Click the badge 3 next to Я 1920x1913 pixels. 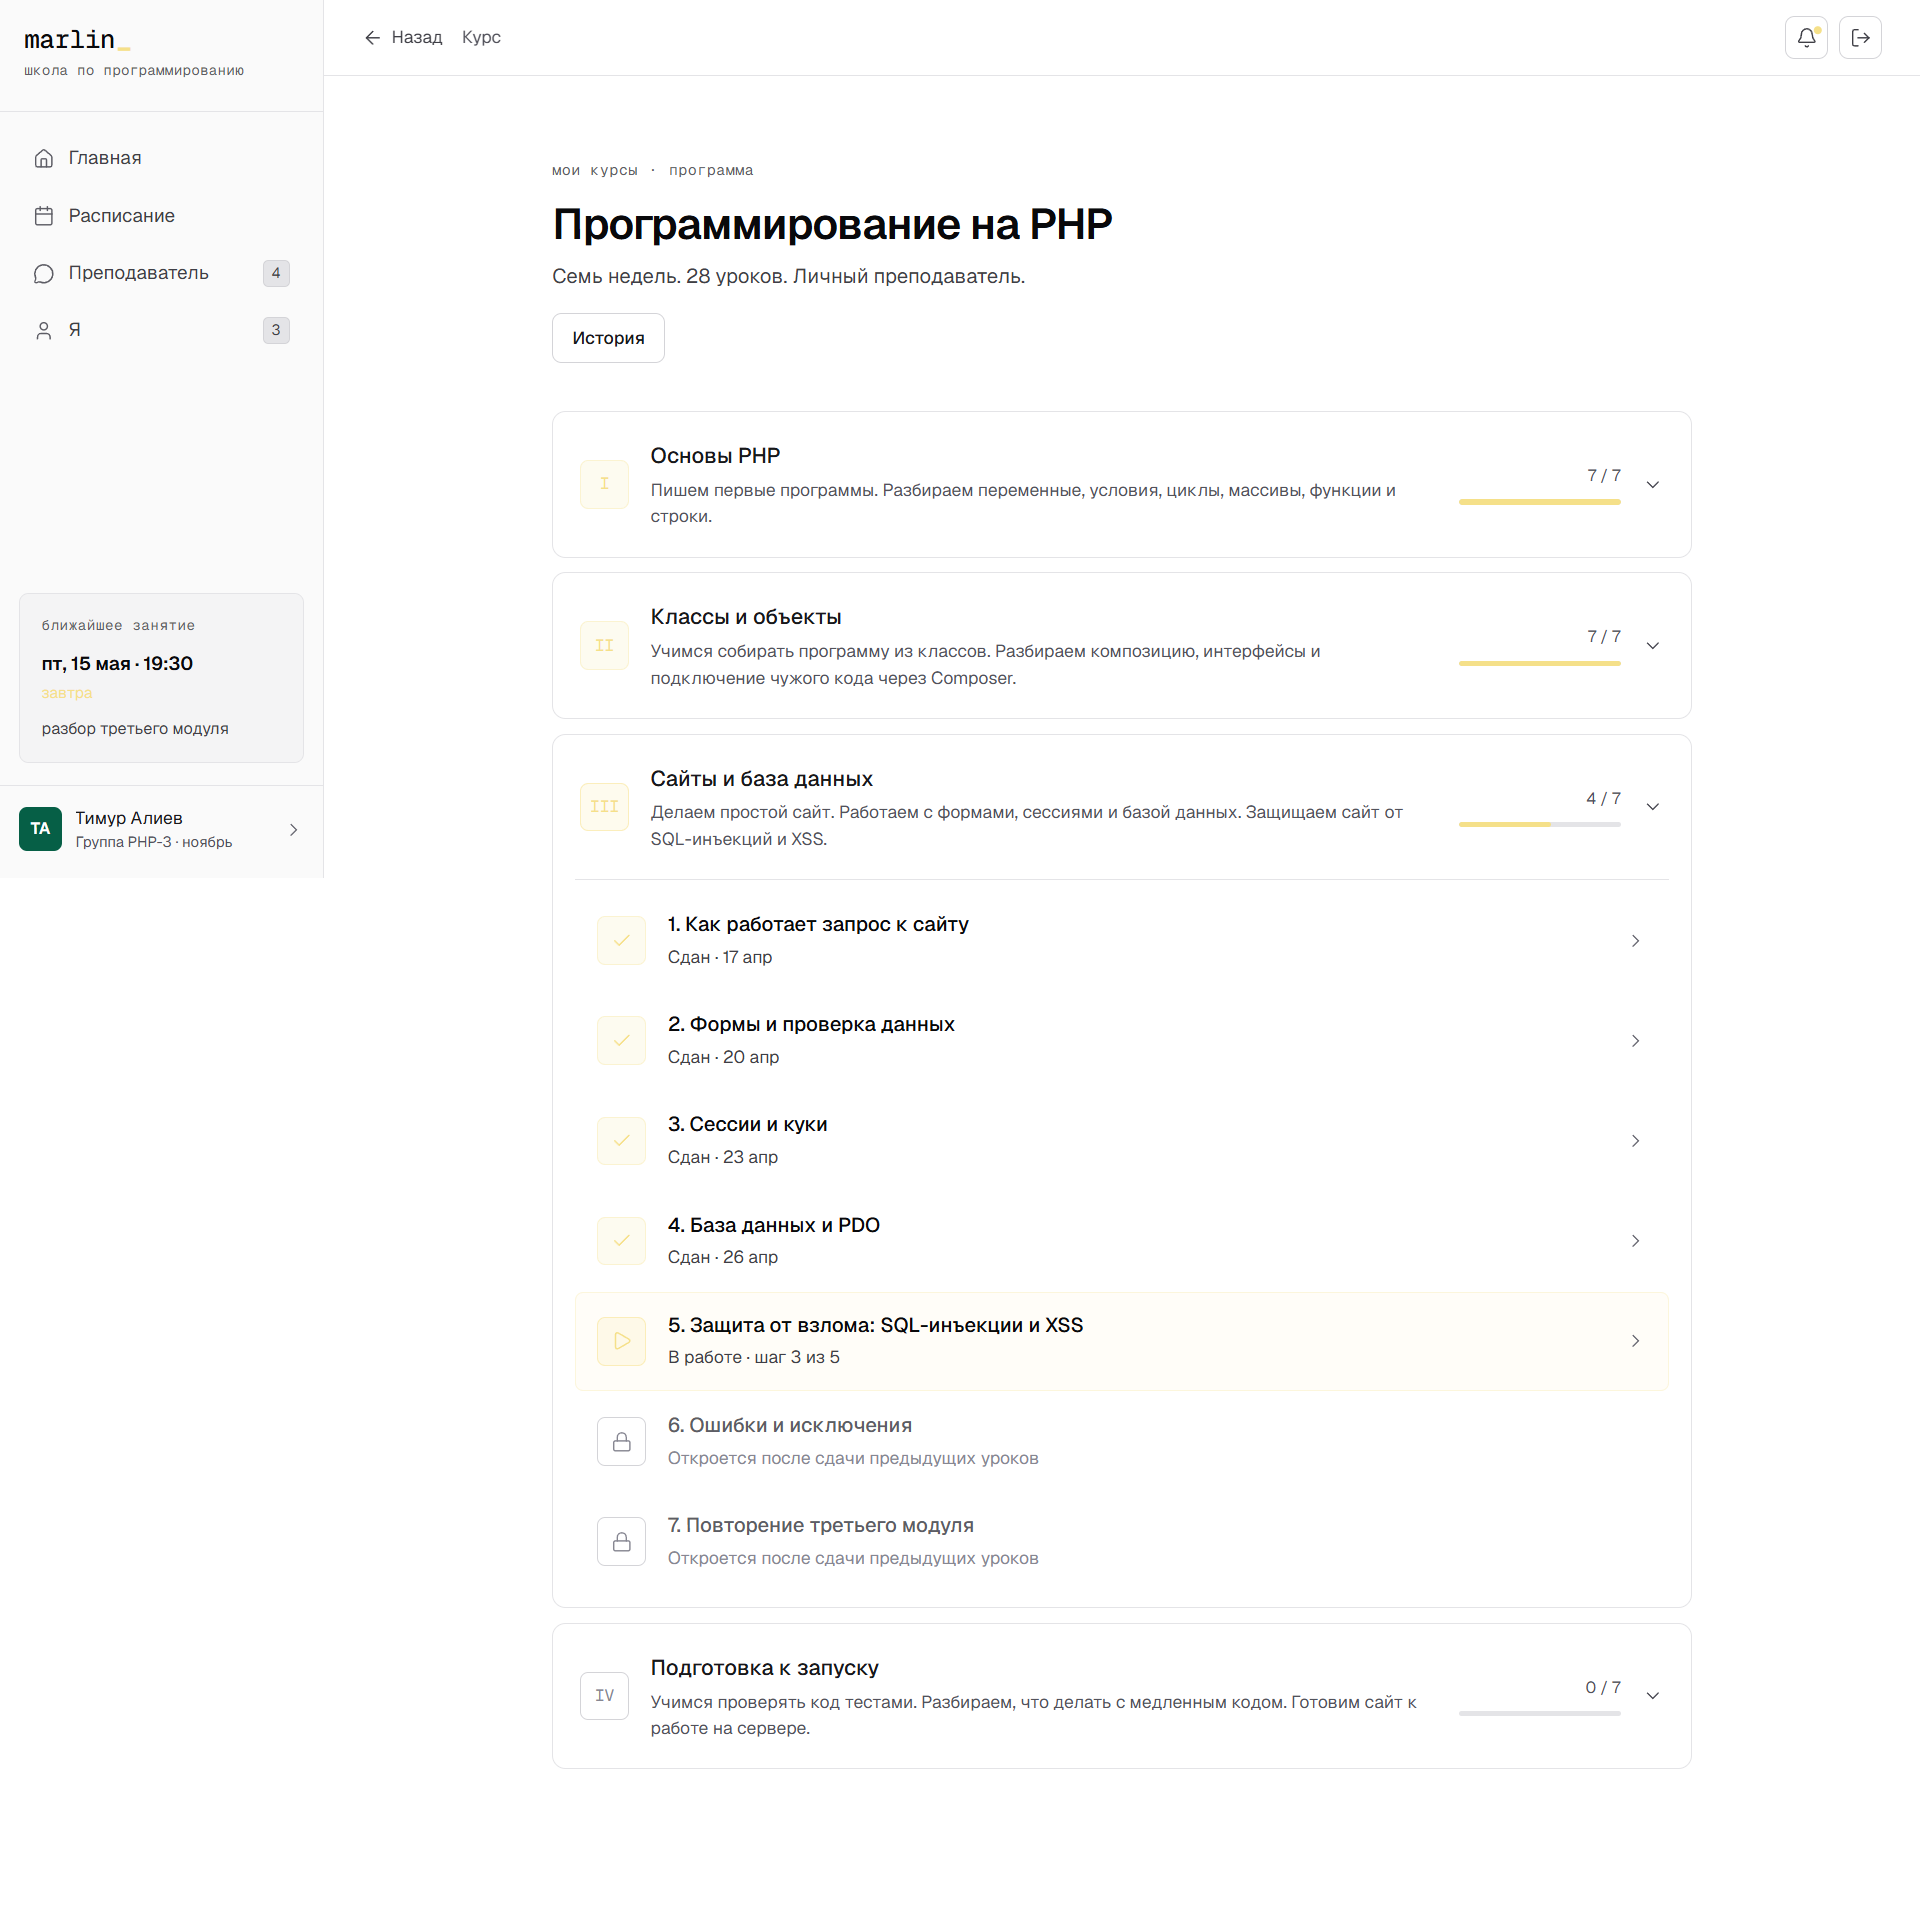point(276,330)
